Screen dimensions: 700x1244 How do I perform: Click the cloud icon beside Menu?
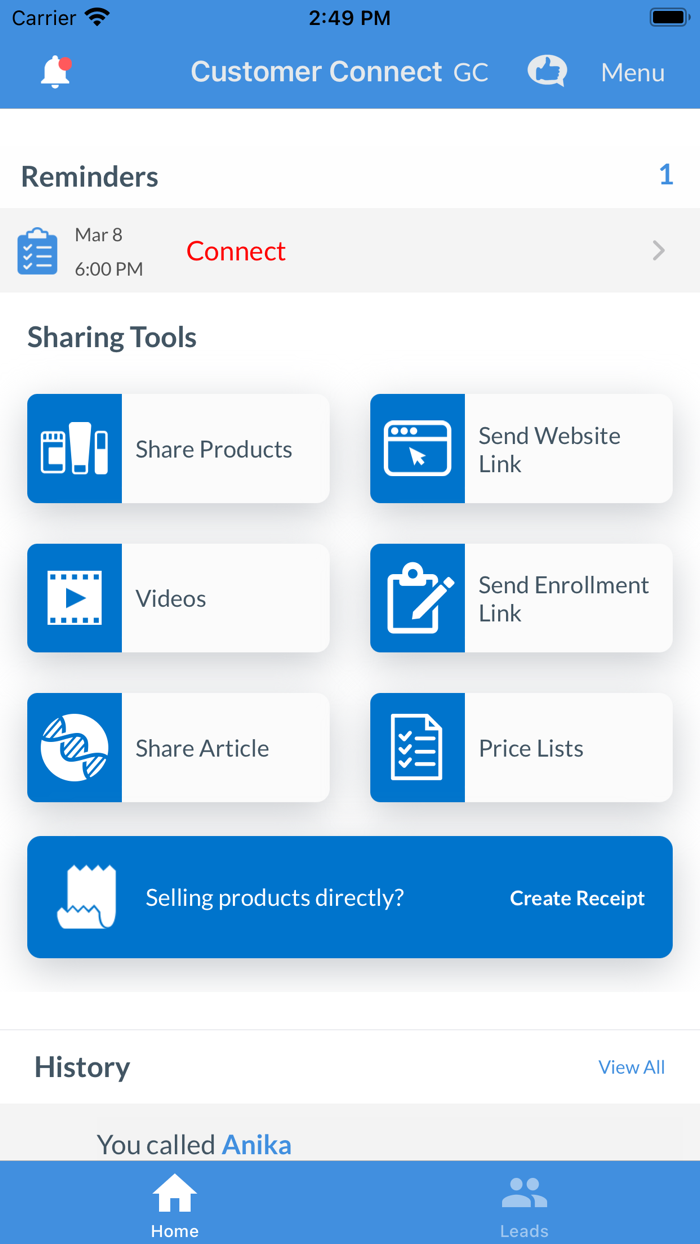pos(546,71)
